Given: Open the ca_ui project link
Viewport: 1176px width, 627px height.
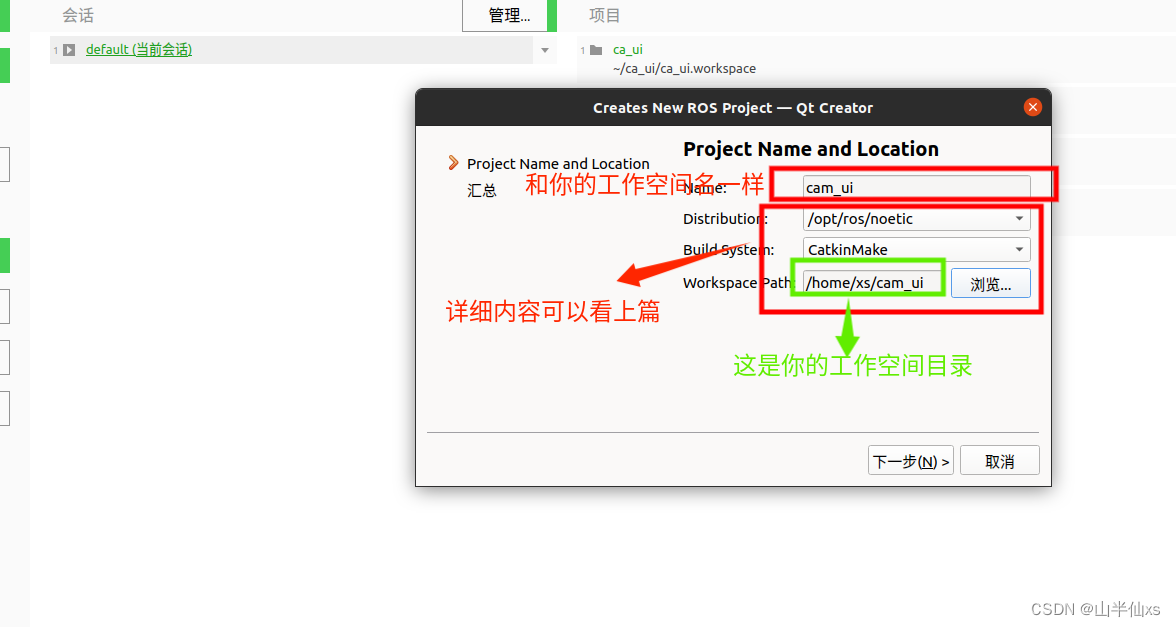Looking at the screenshot, I should click(628, 50).
